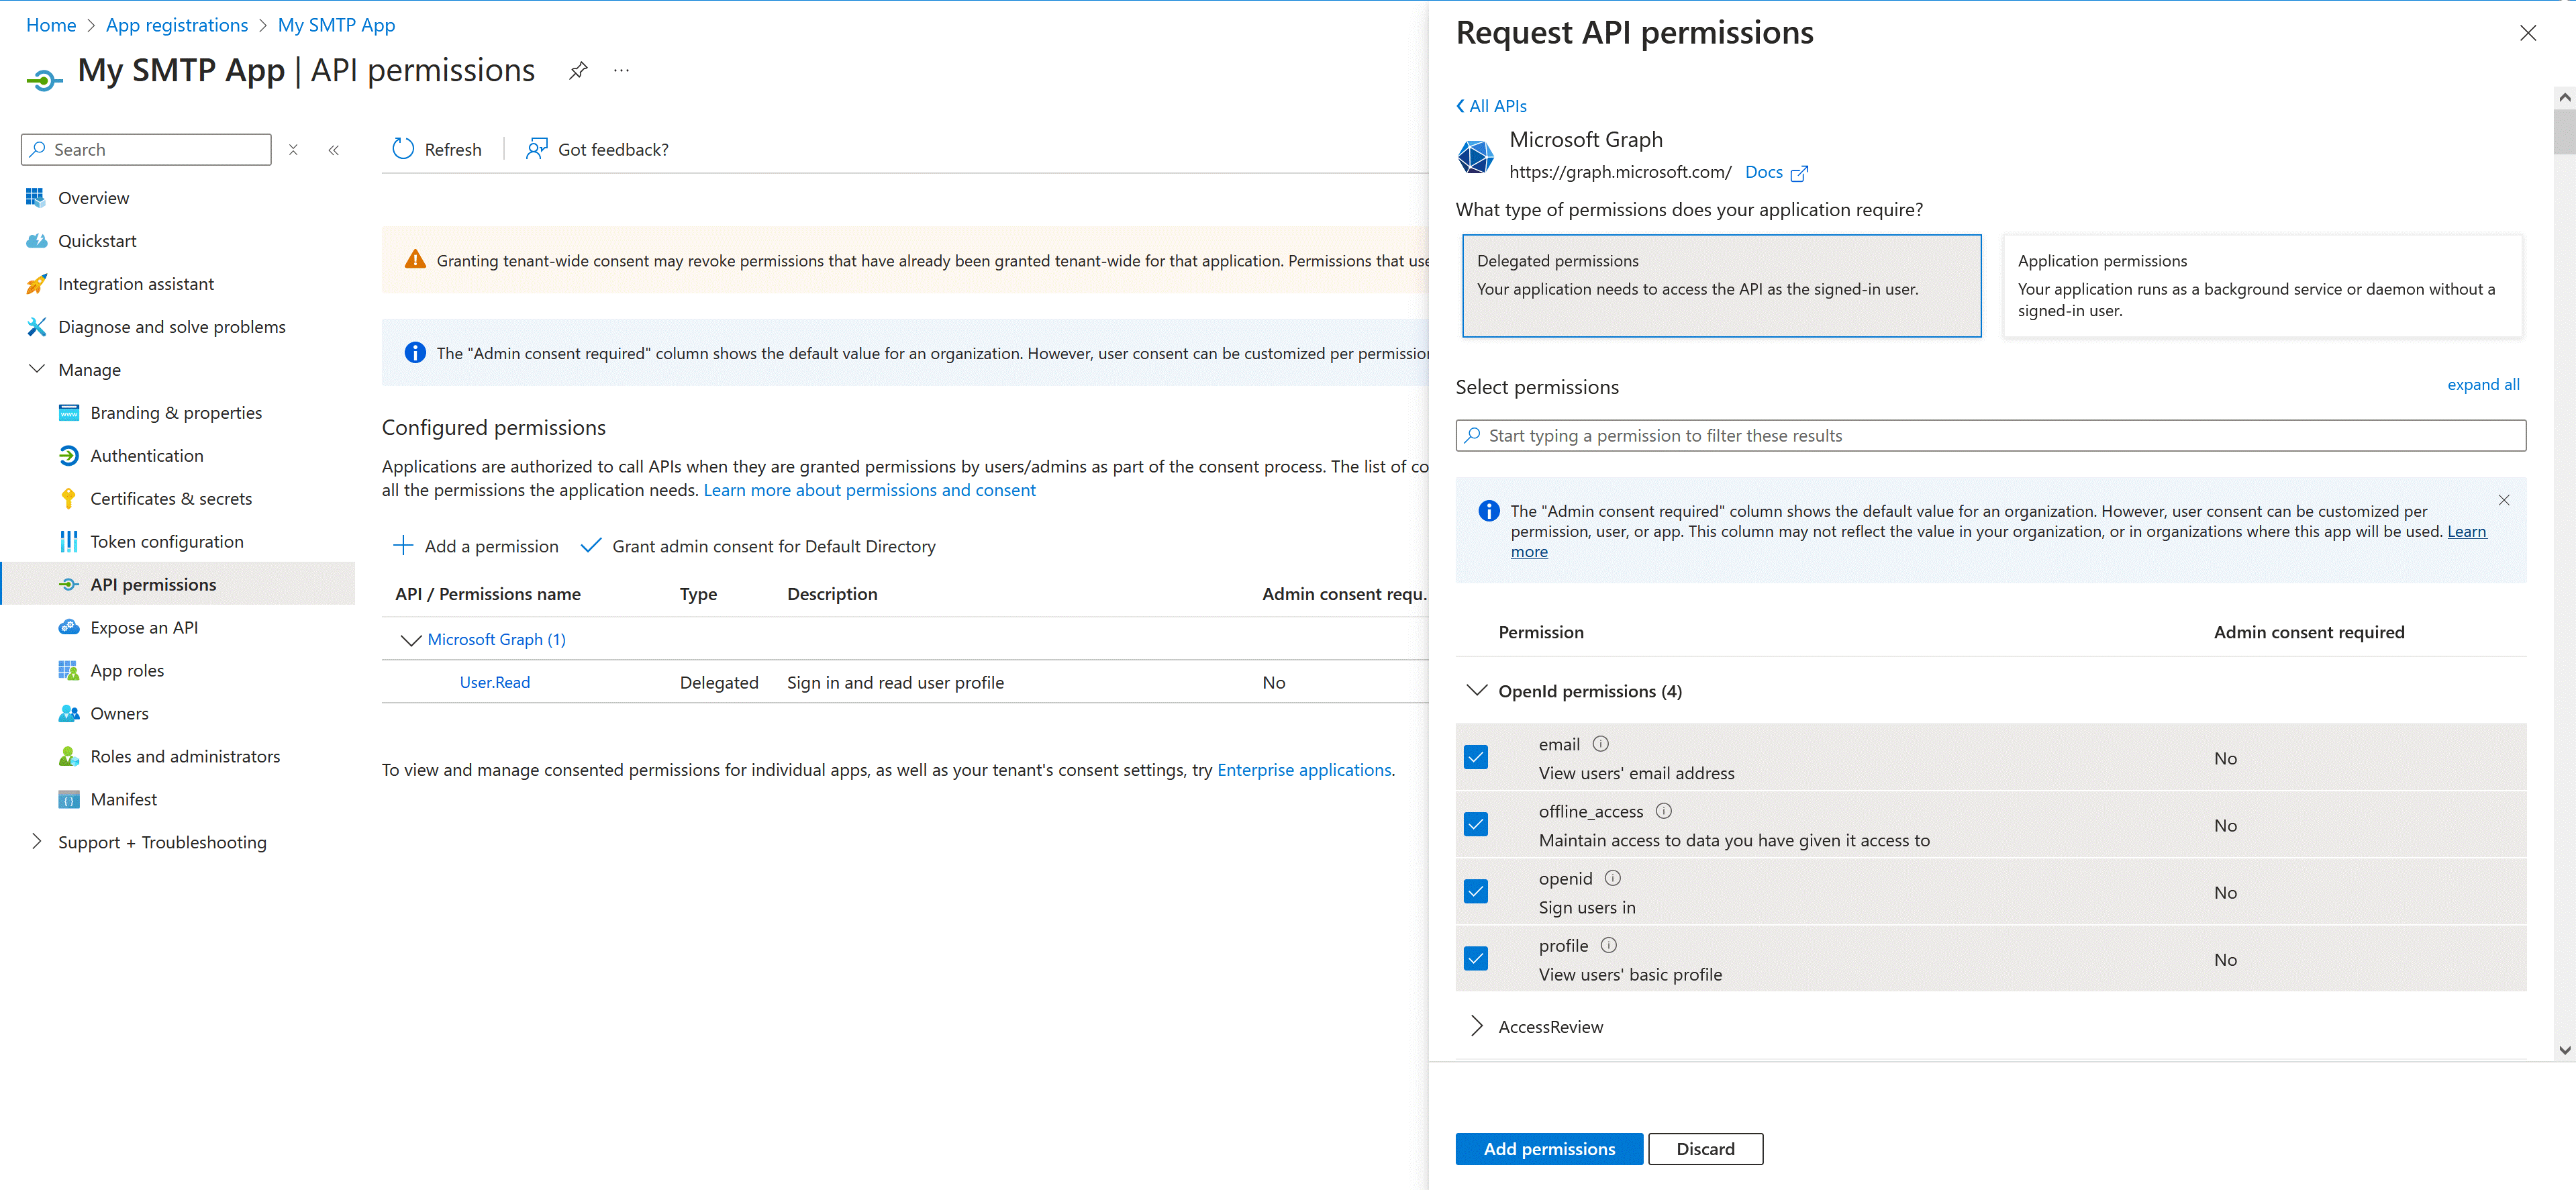Screen dimensions: 2576x1190
Task: Select Diagnose and solve problems icon
Action: coord(36,327)
